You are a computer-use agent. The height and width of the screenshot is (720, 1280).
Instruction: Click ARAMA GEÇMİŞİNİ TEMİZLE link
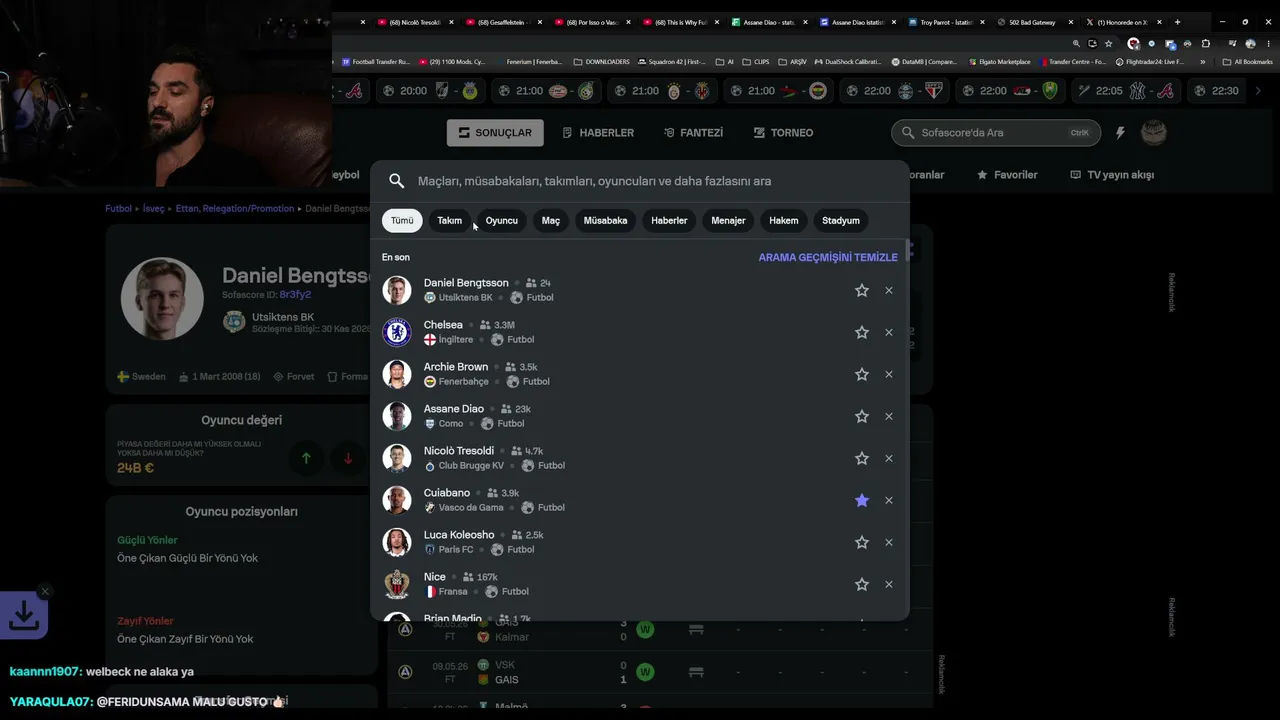pyautogui.click(x=828, y=257)
